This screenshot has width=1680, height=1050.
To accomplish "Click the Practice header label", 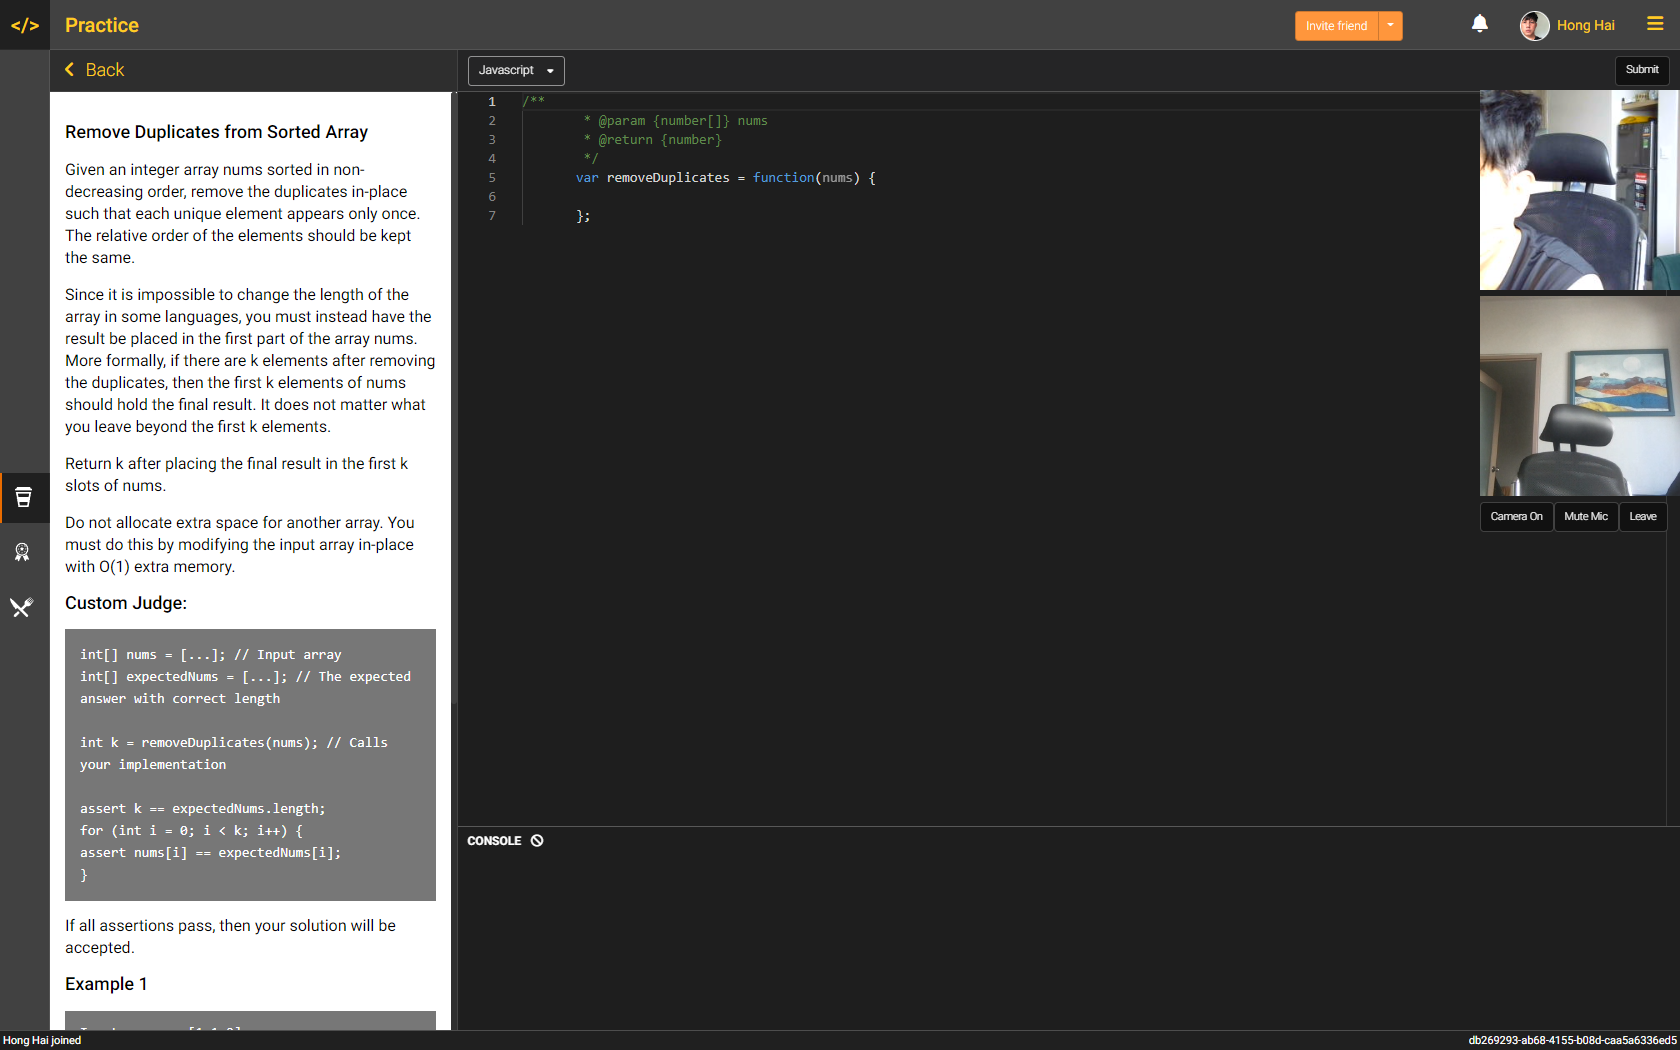I will coord(101,25).
